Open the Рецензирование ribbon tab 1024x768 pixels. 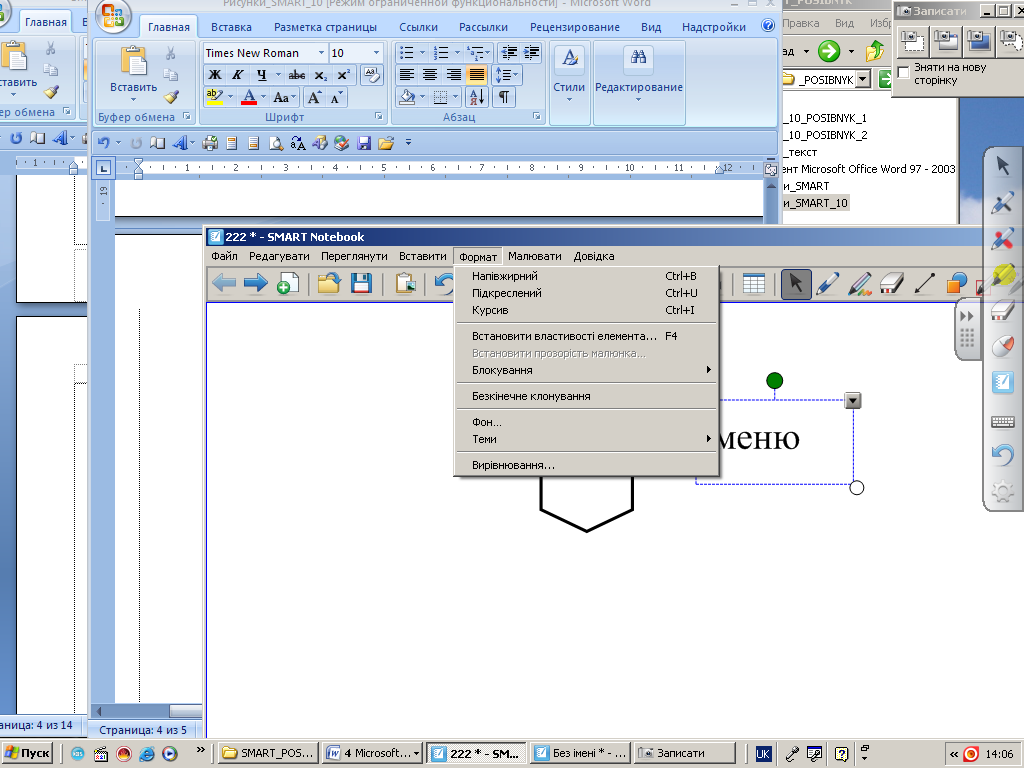click(575, 27)
